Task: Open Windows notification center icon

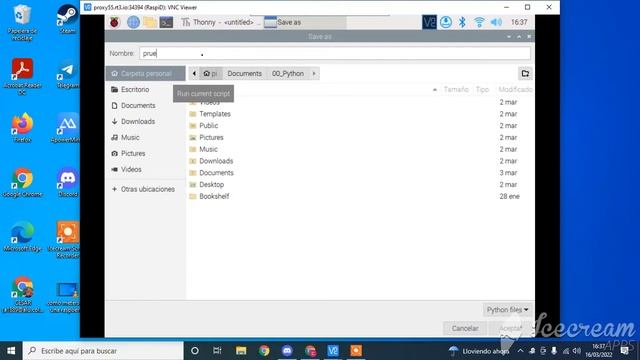Action: tap(624, 351)
